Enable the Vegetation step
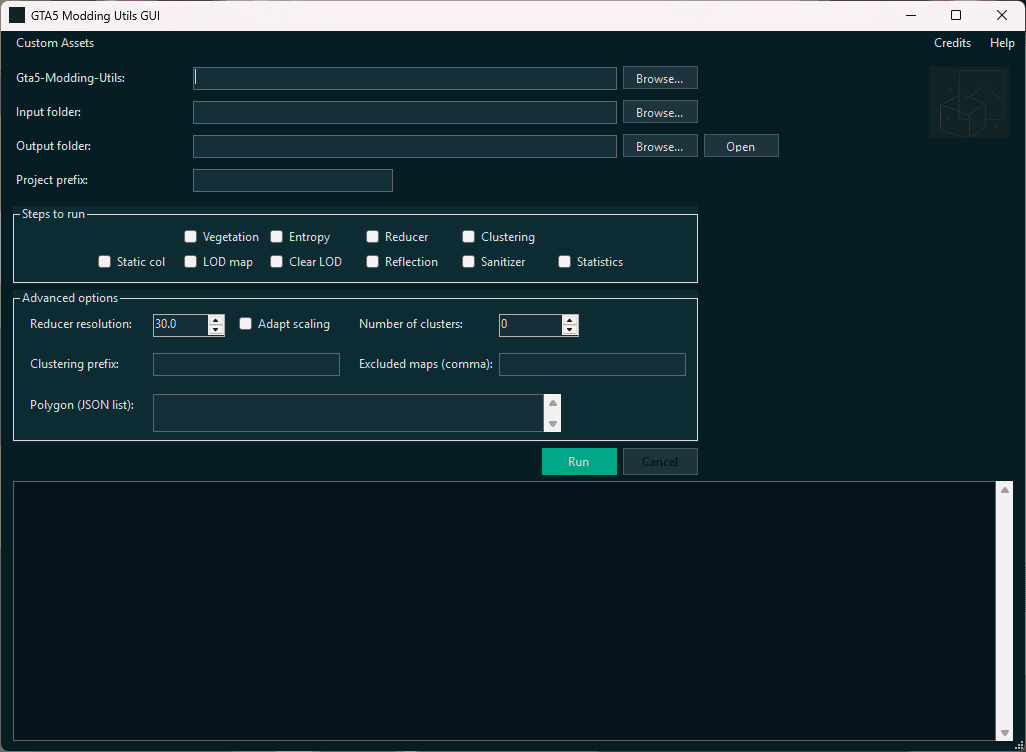The width and height of the screenshot is (1026, 752). click(190, 236)
